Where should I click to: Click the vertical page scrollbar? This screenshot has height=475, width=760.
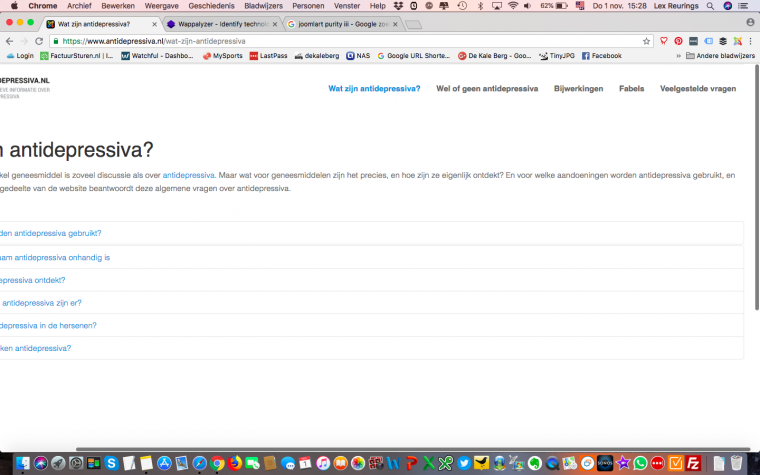[x=757, y=188]
